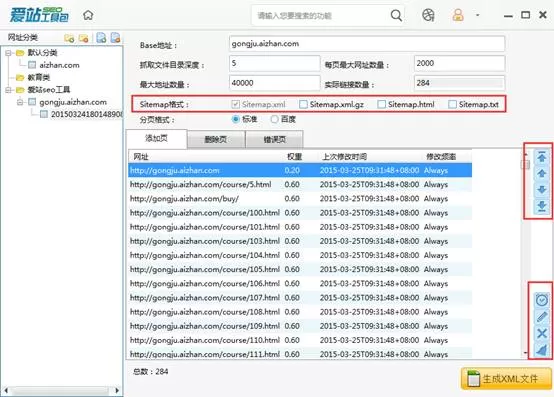Click the 抓取文件目录深度 field

pyautogui.click(x=275, y=63)
